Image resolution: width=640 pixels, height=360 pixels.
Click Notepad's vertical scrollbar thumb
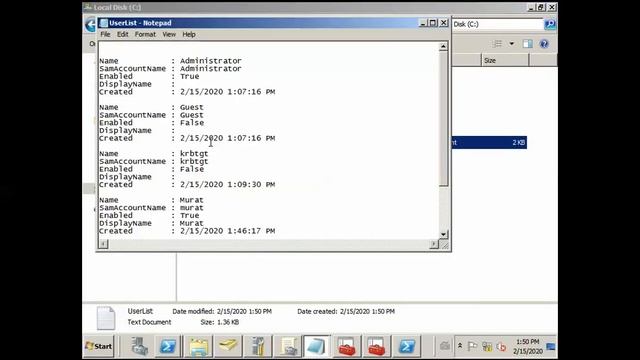[x=443, y=118]
